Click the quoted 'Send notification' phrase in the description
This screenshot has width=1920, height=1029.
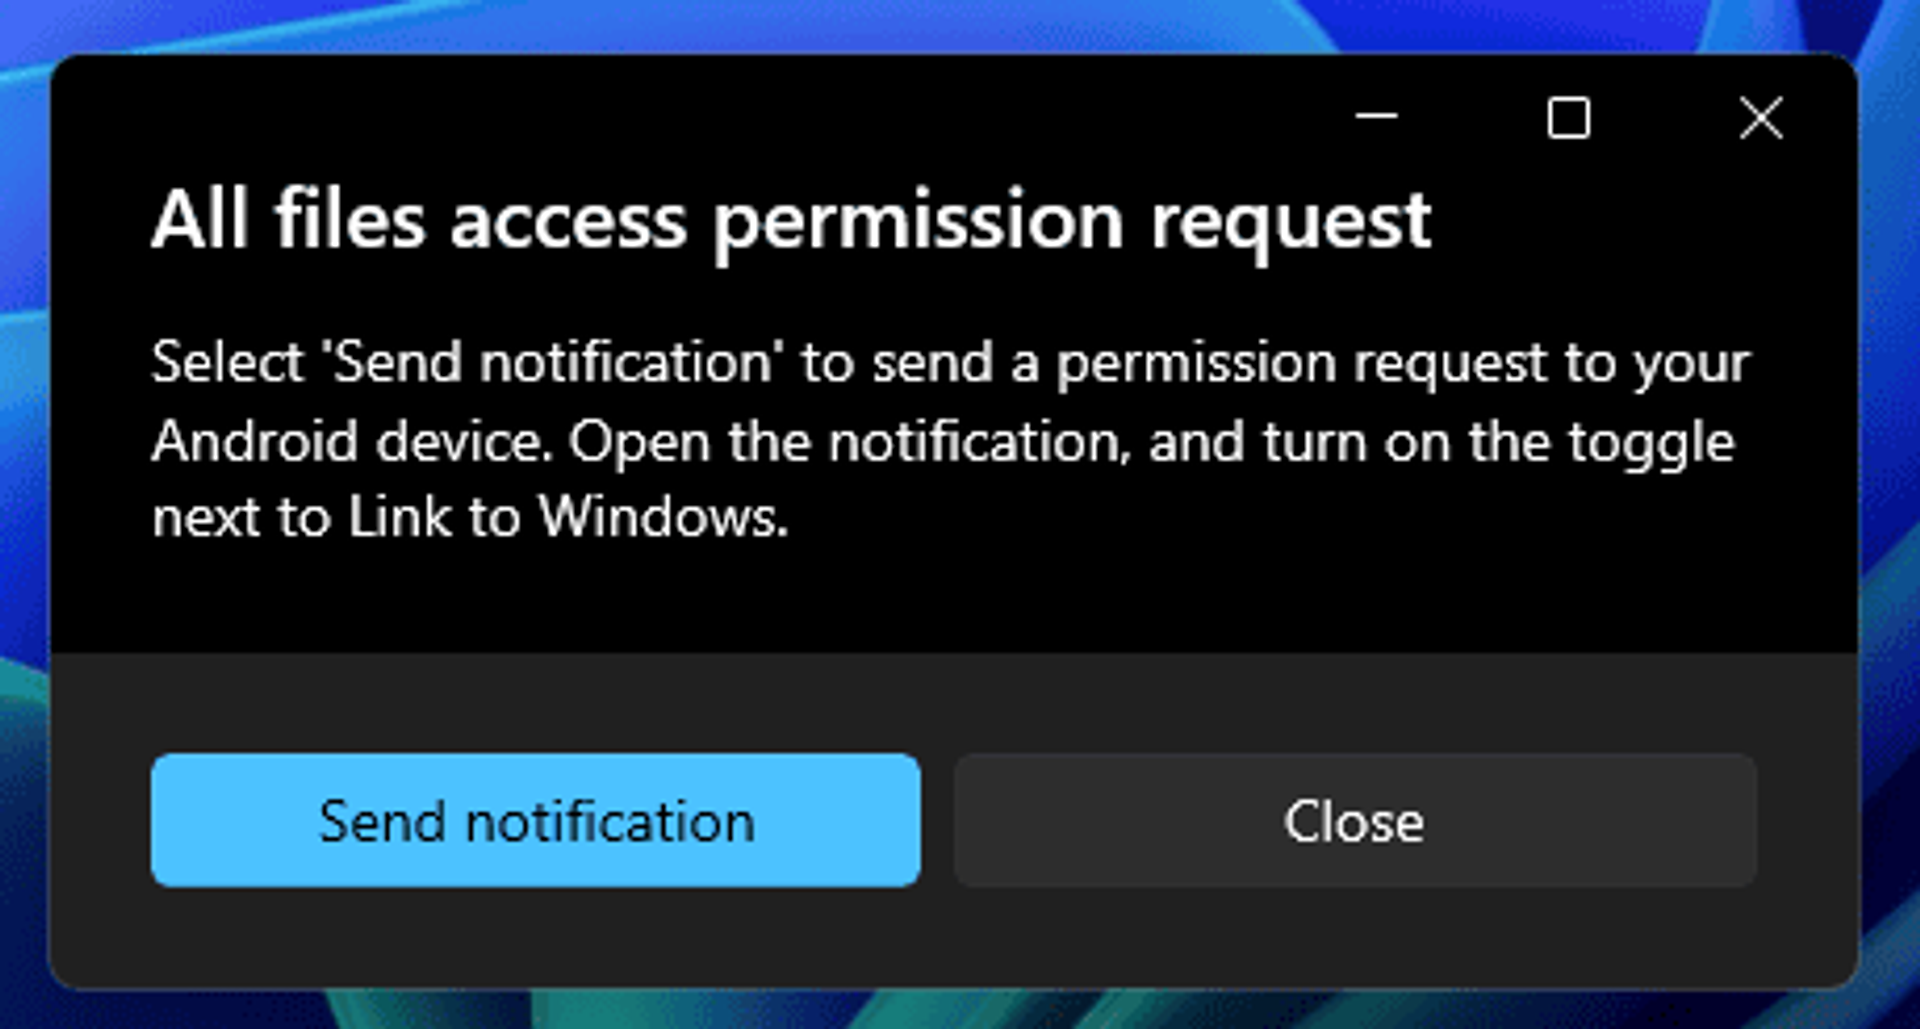[553, 361]
